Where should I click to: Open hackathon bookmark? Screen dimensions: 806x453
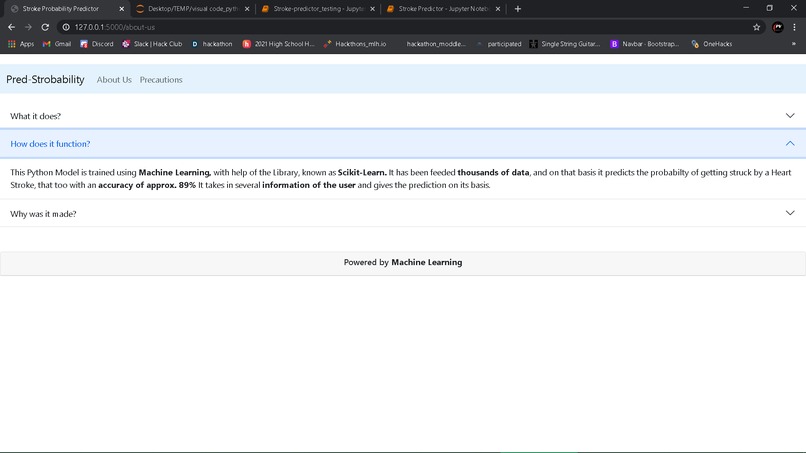tap(212, 44)
